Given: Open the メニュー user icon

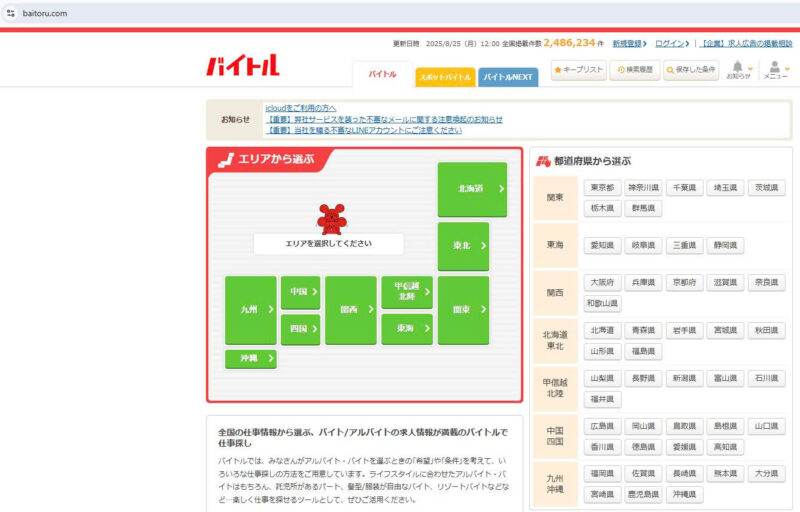Looking at the screenshot, I should click(776, 69).
